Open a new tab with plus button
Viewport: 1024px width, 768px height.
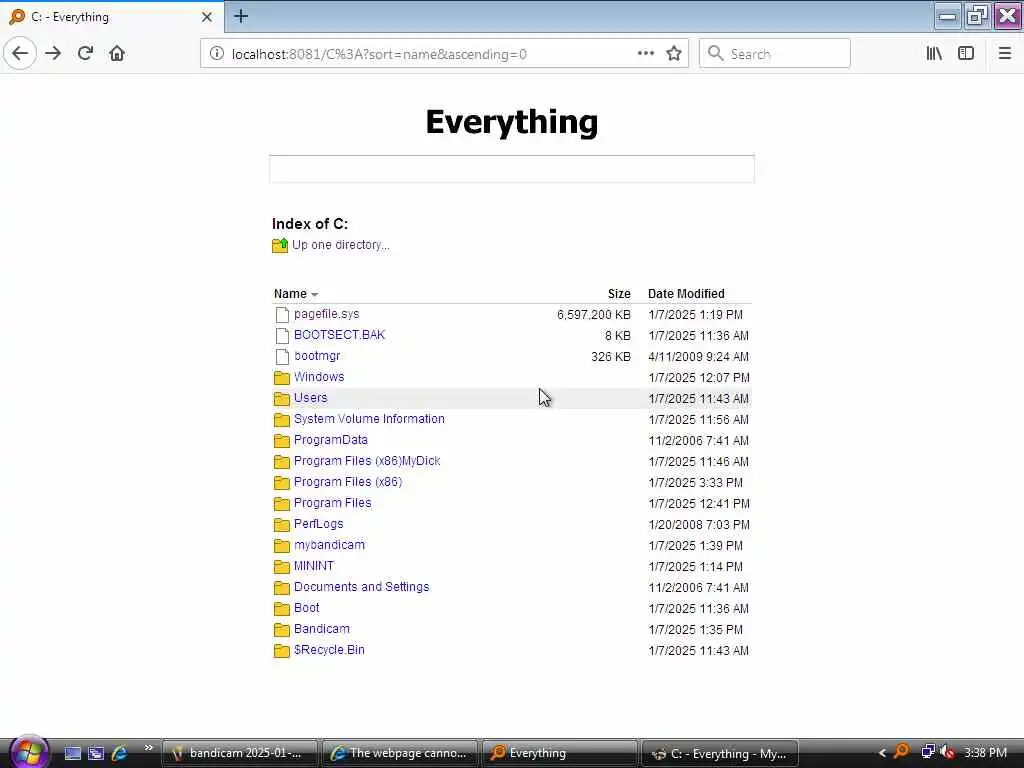pos(241,16)
